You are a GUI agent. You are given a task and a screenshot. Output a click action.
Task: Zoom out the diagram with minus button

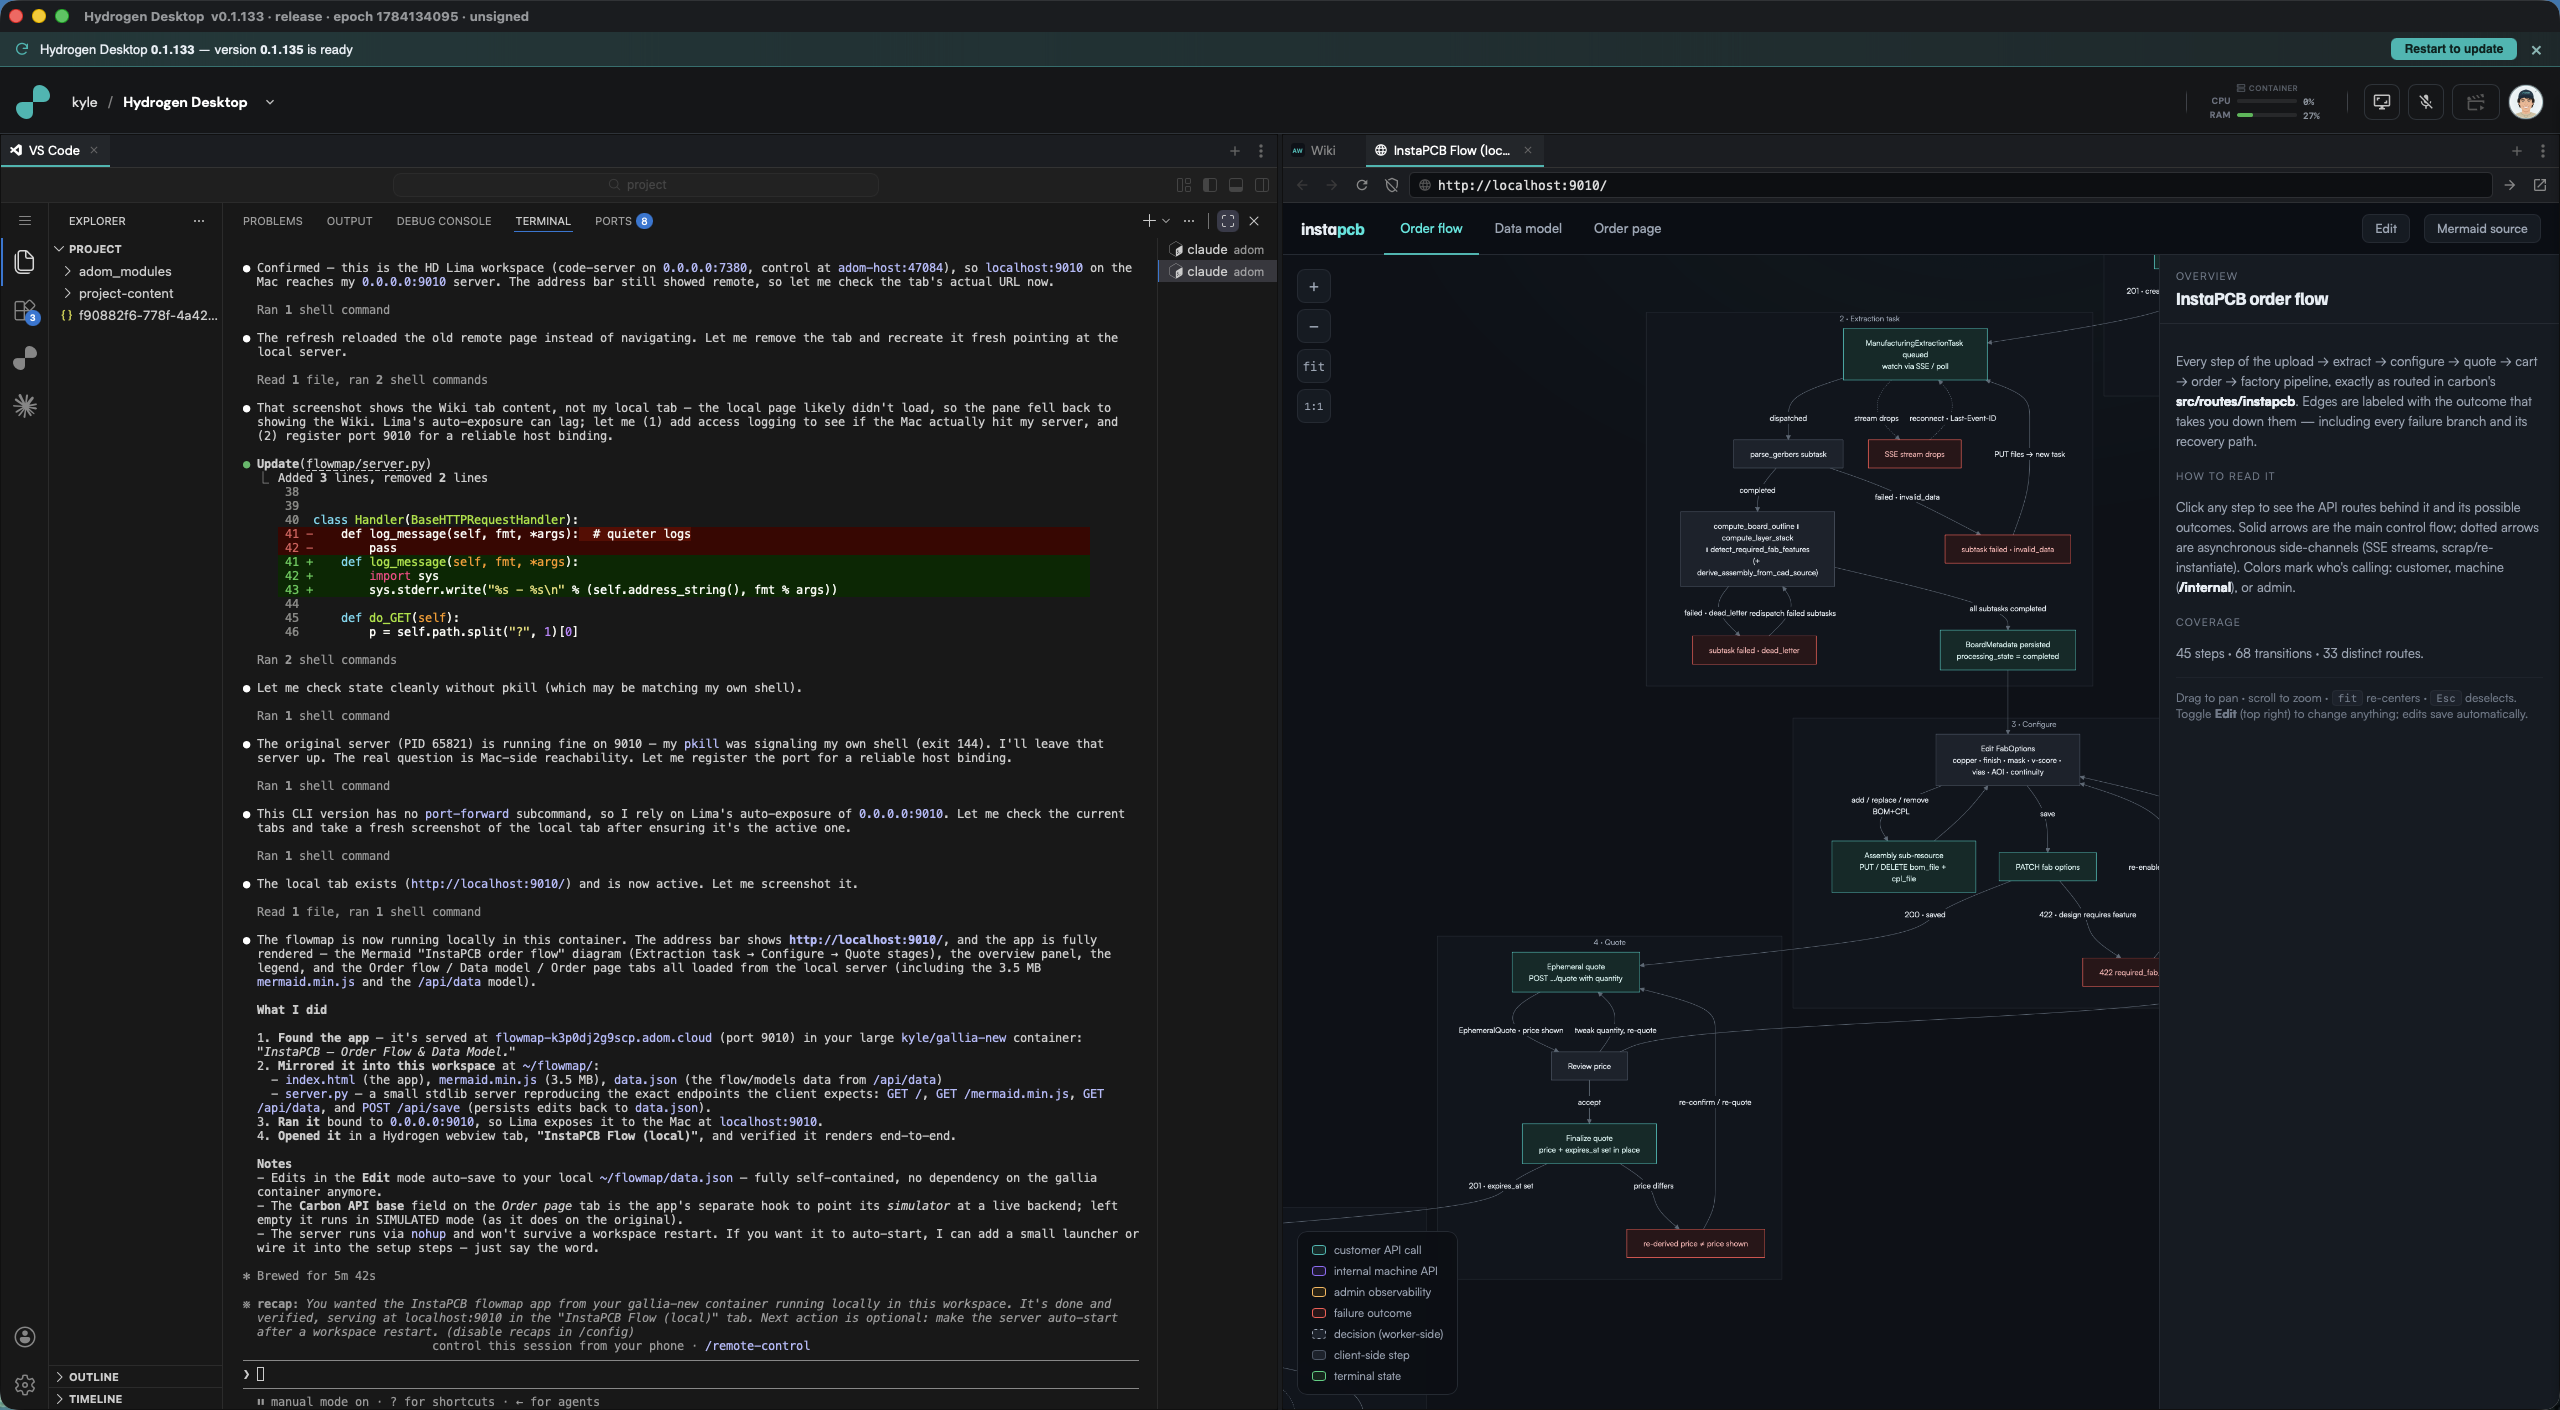coord(1314,327)
